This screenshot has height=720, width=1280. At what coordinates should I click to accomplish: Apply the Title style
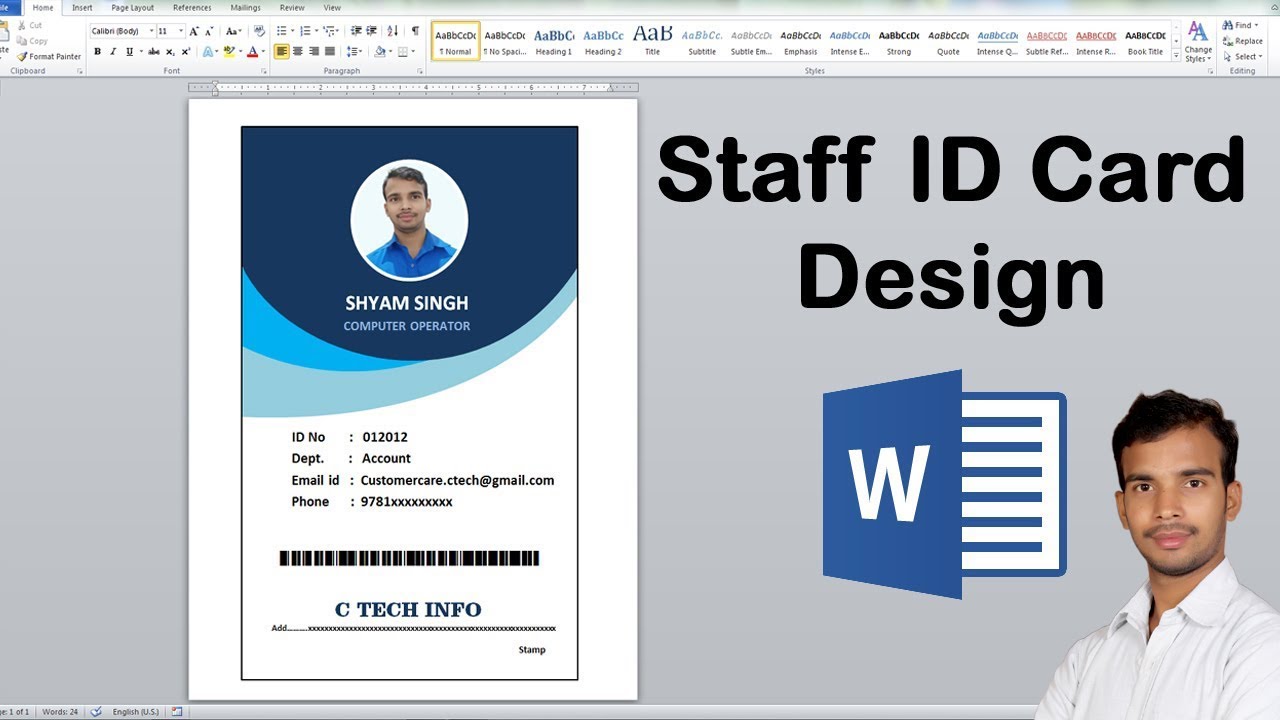click(652, 41)
